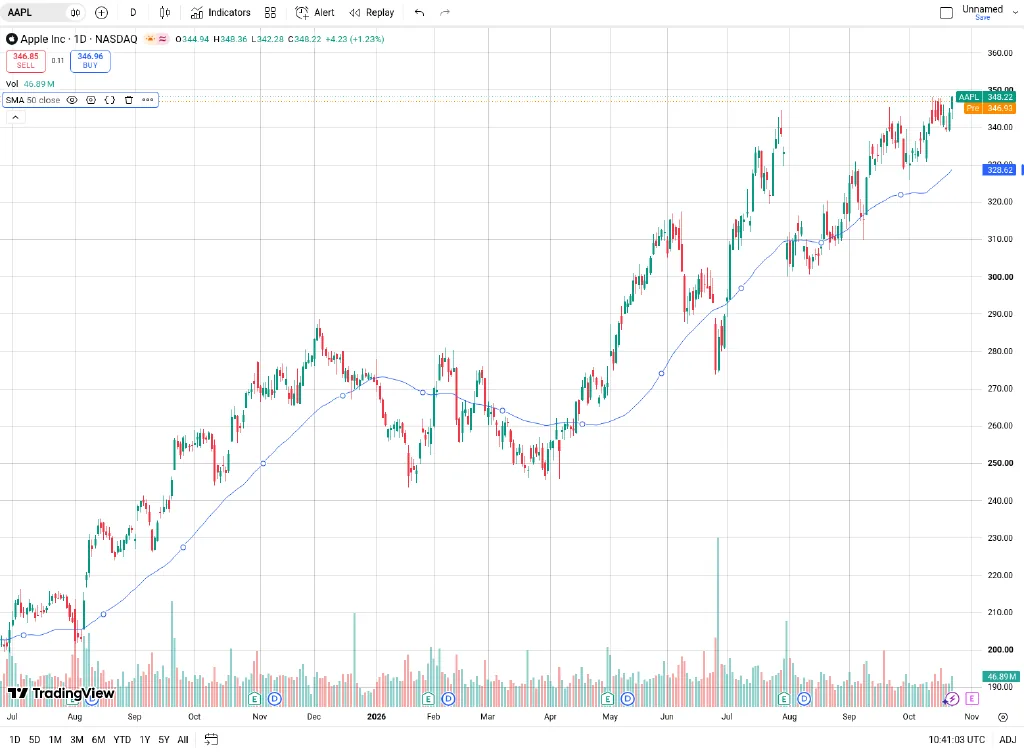Click the Pre 346.93 pre-market price label

coord(990,108)
